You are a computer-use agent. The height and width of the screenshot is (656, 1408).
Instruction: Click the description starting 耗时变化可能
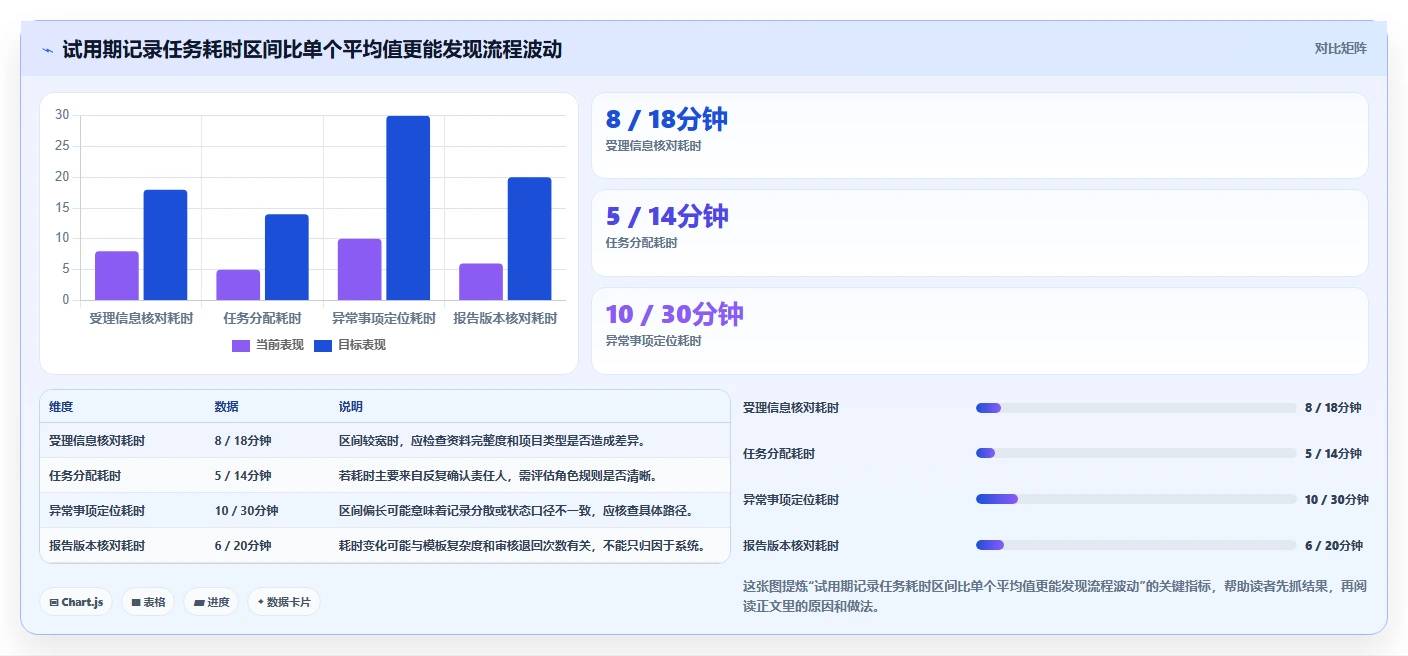coord(523,546)
